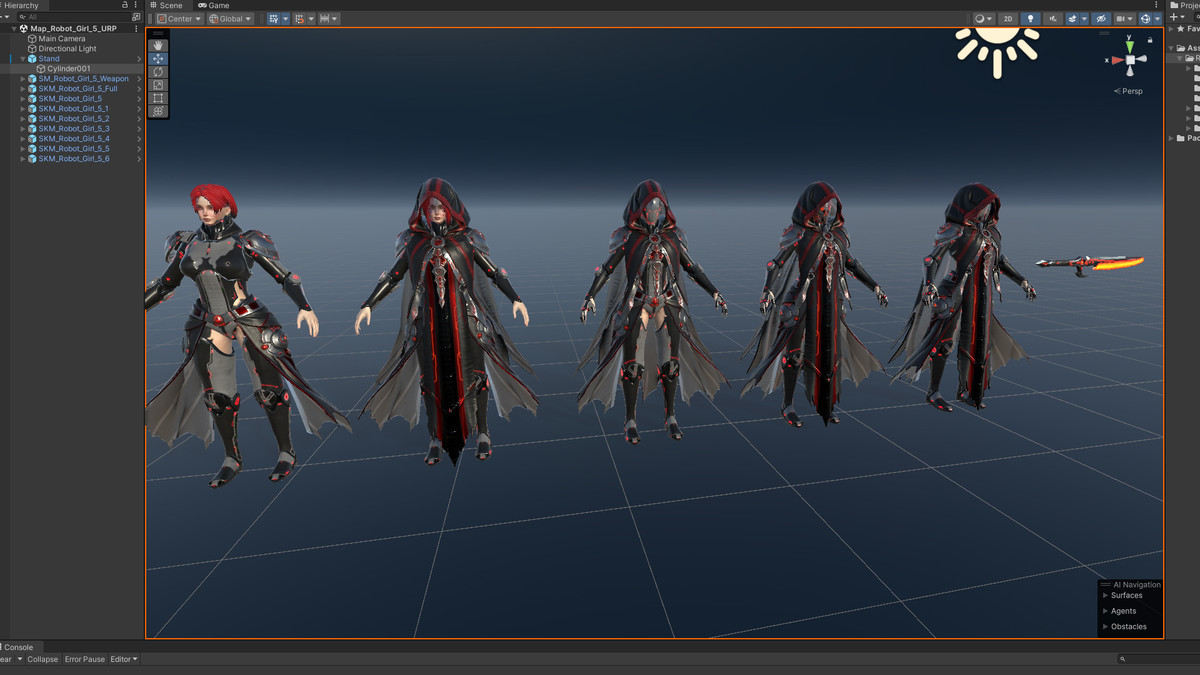Toggle scene lighting lightbulb

(1030, 19)
